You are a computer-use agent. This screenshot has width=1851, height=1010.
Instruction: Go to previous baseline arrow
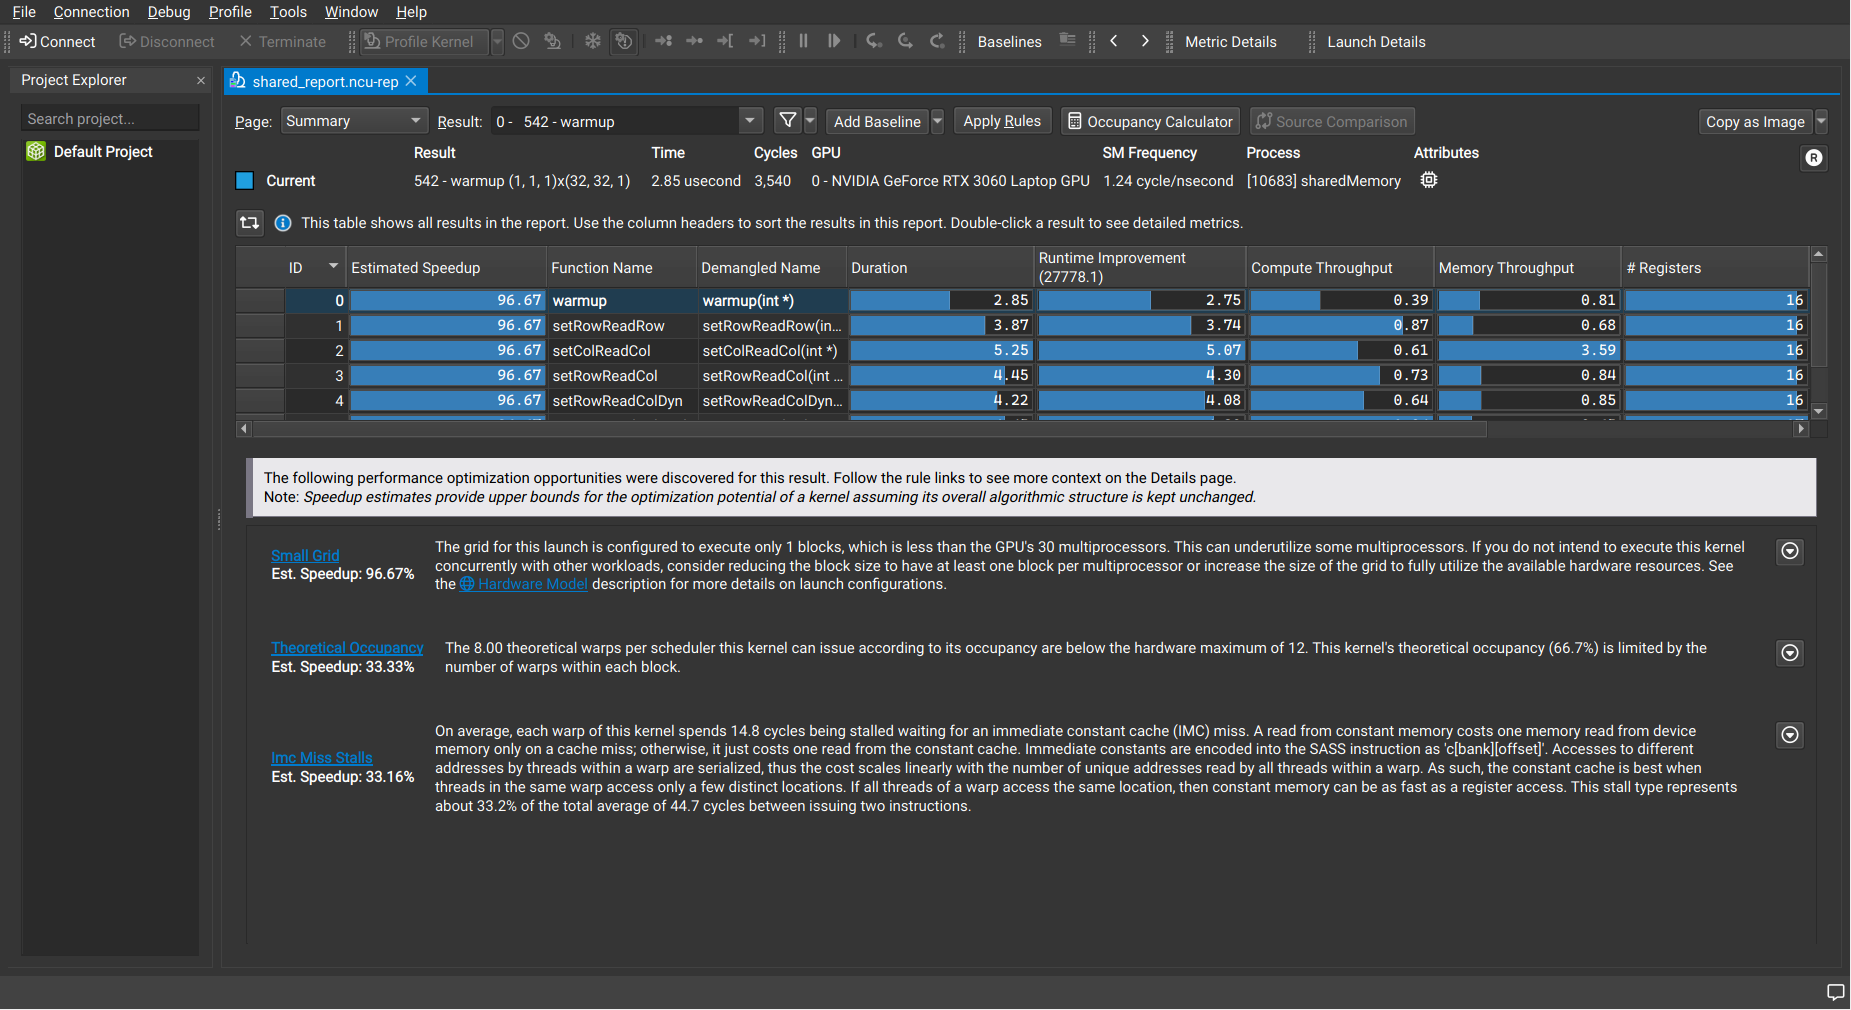point(1114,42)
